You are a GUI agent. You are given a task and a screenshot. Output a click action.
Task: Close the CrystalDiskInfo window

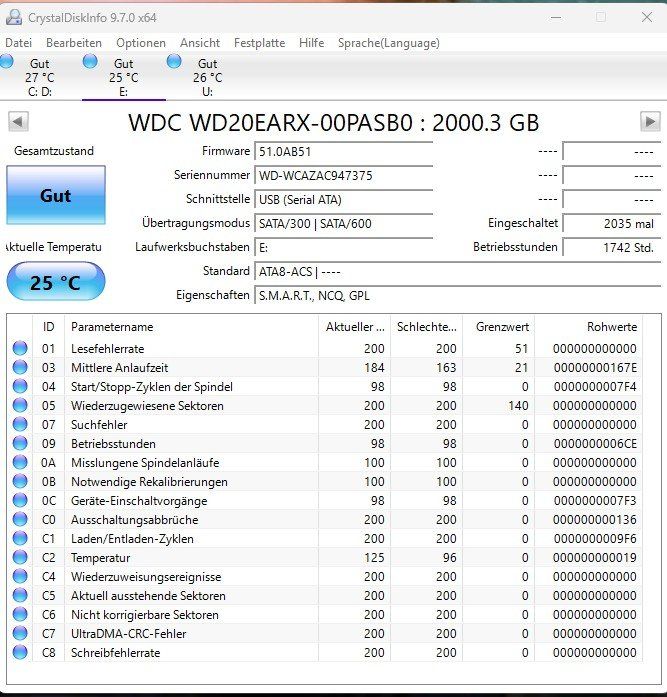[x=647, y=17]
